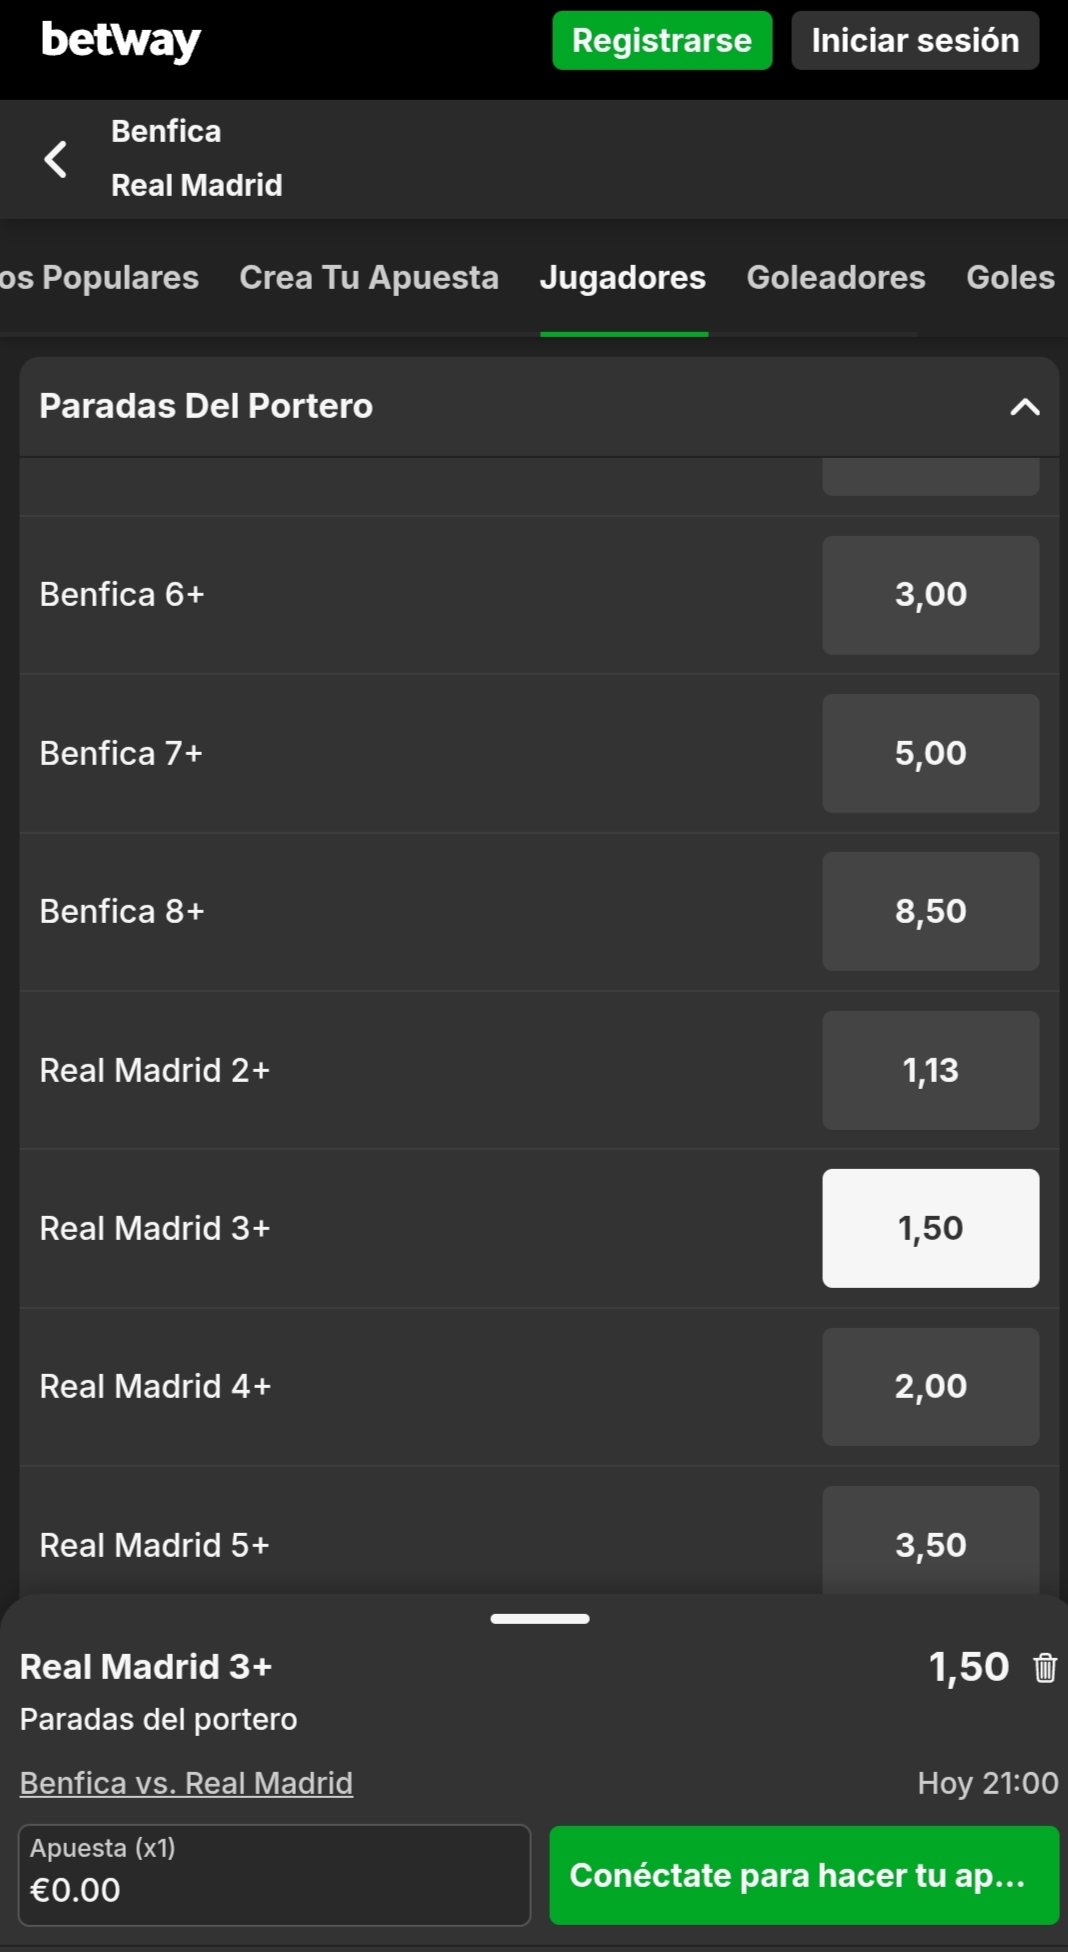Switch to the Goleadores tab

point(836,278)
